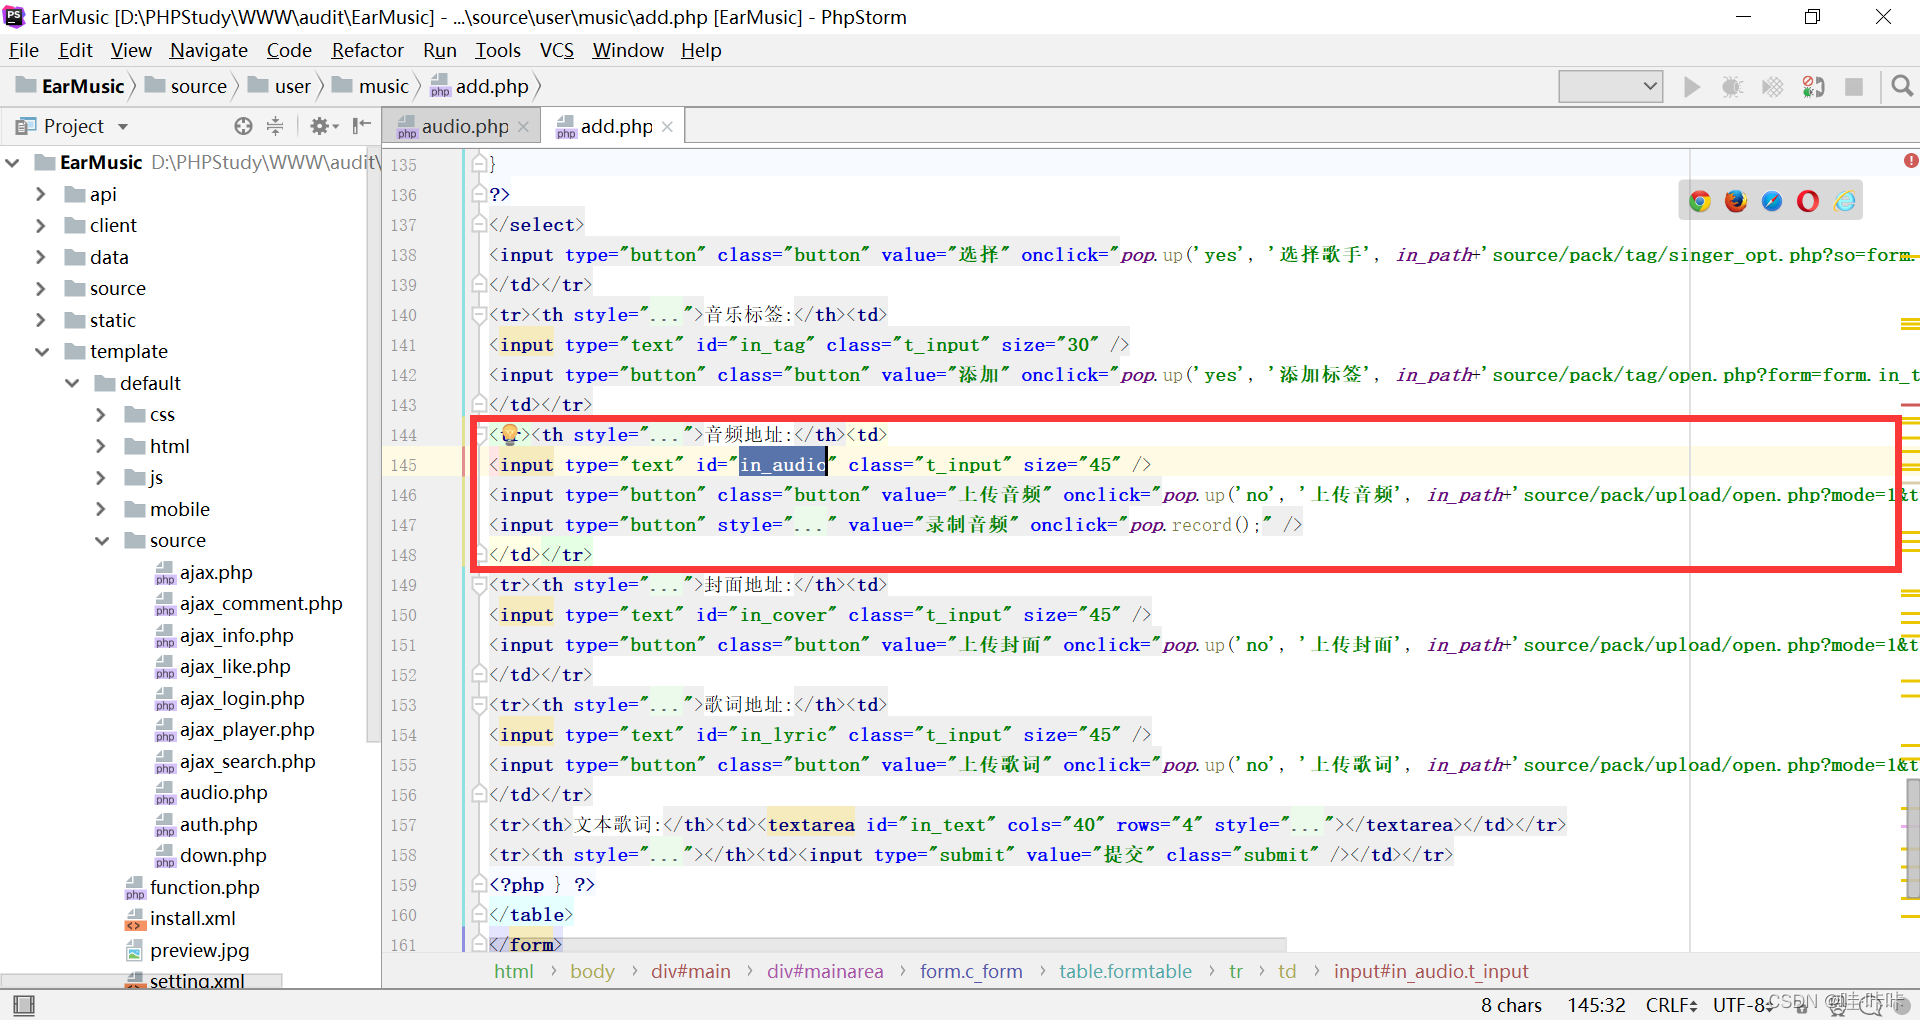The image size is (1920, 1020).
Task: Hide the Project tool window
Action: (x=362, y=126)
